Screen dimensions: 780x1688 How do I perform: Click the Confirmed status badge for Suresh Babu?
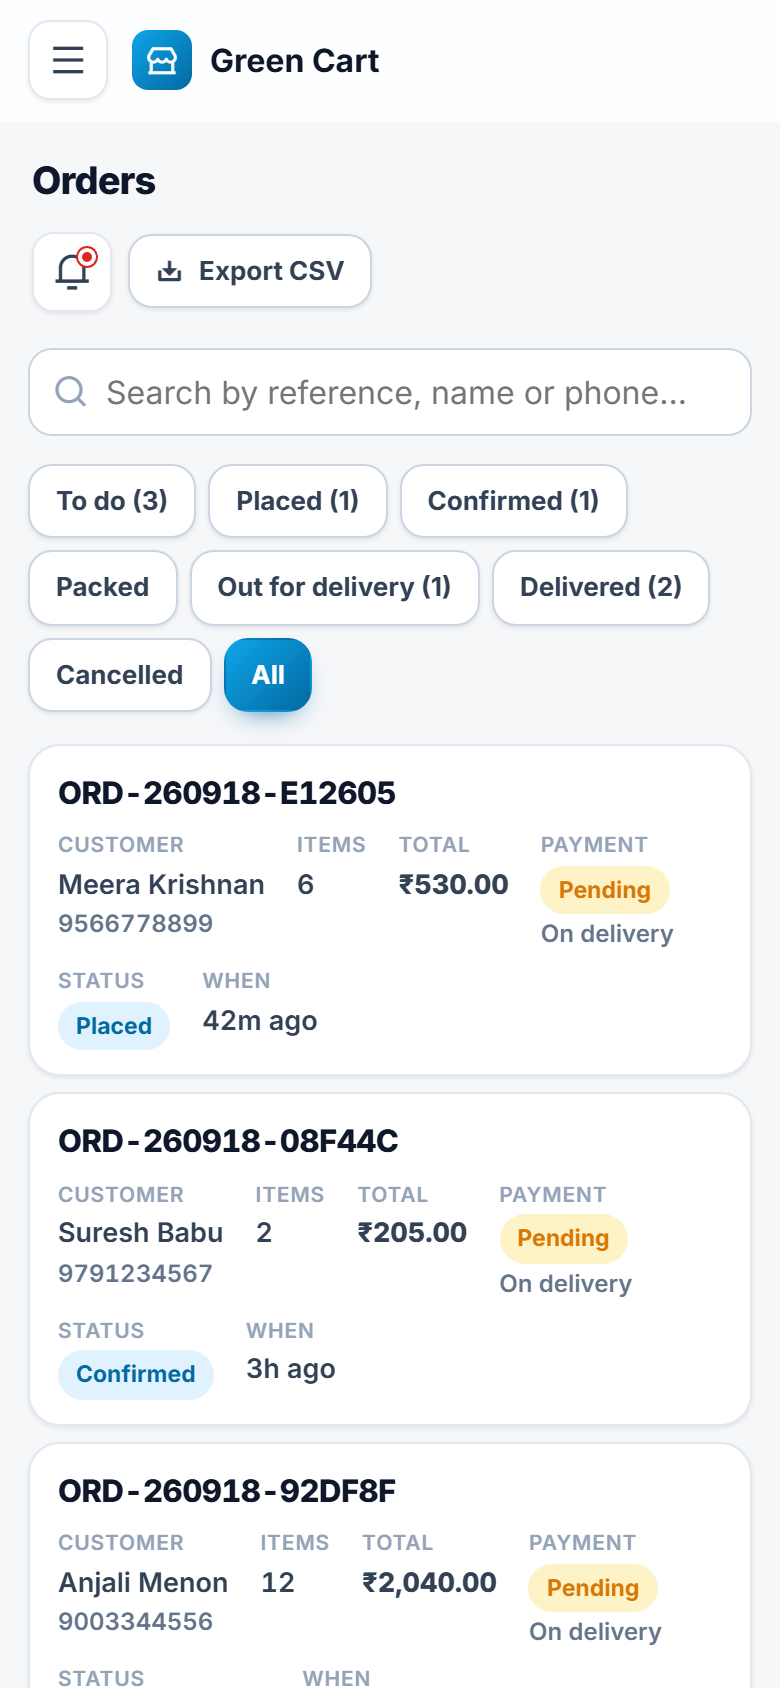point(136,1374)
